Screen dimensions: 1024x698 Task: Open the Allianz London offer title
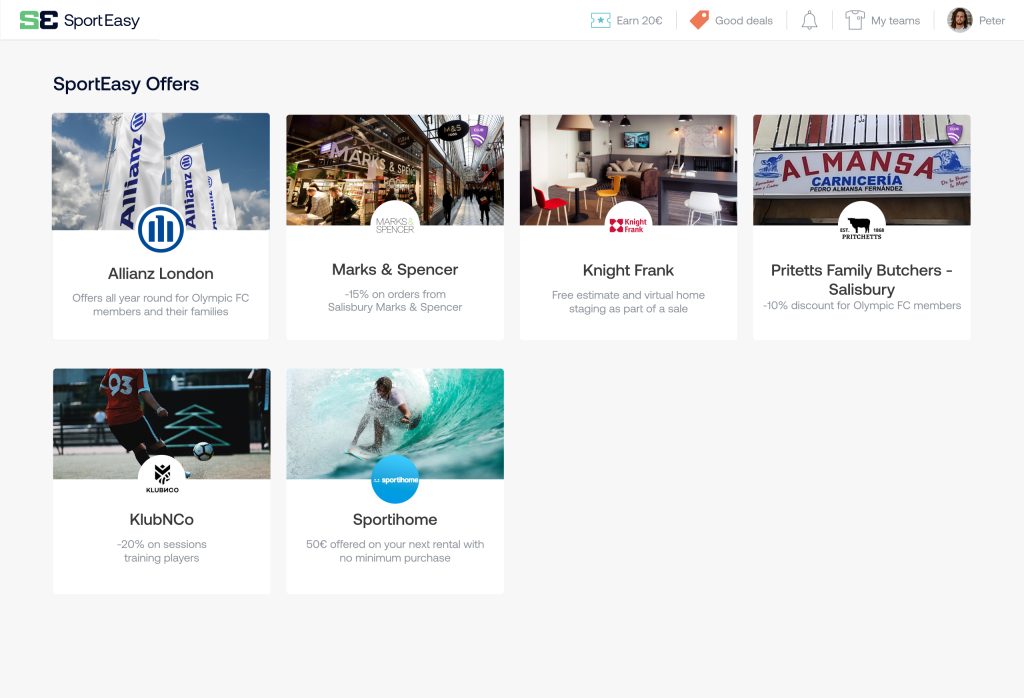pyautogui.click(x=161, y=274)
